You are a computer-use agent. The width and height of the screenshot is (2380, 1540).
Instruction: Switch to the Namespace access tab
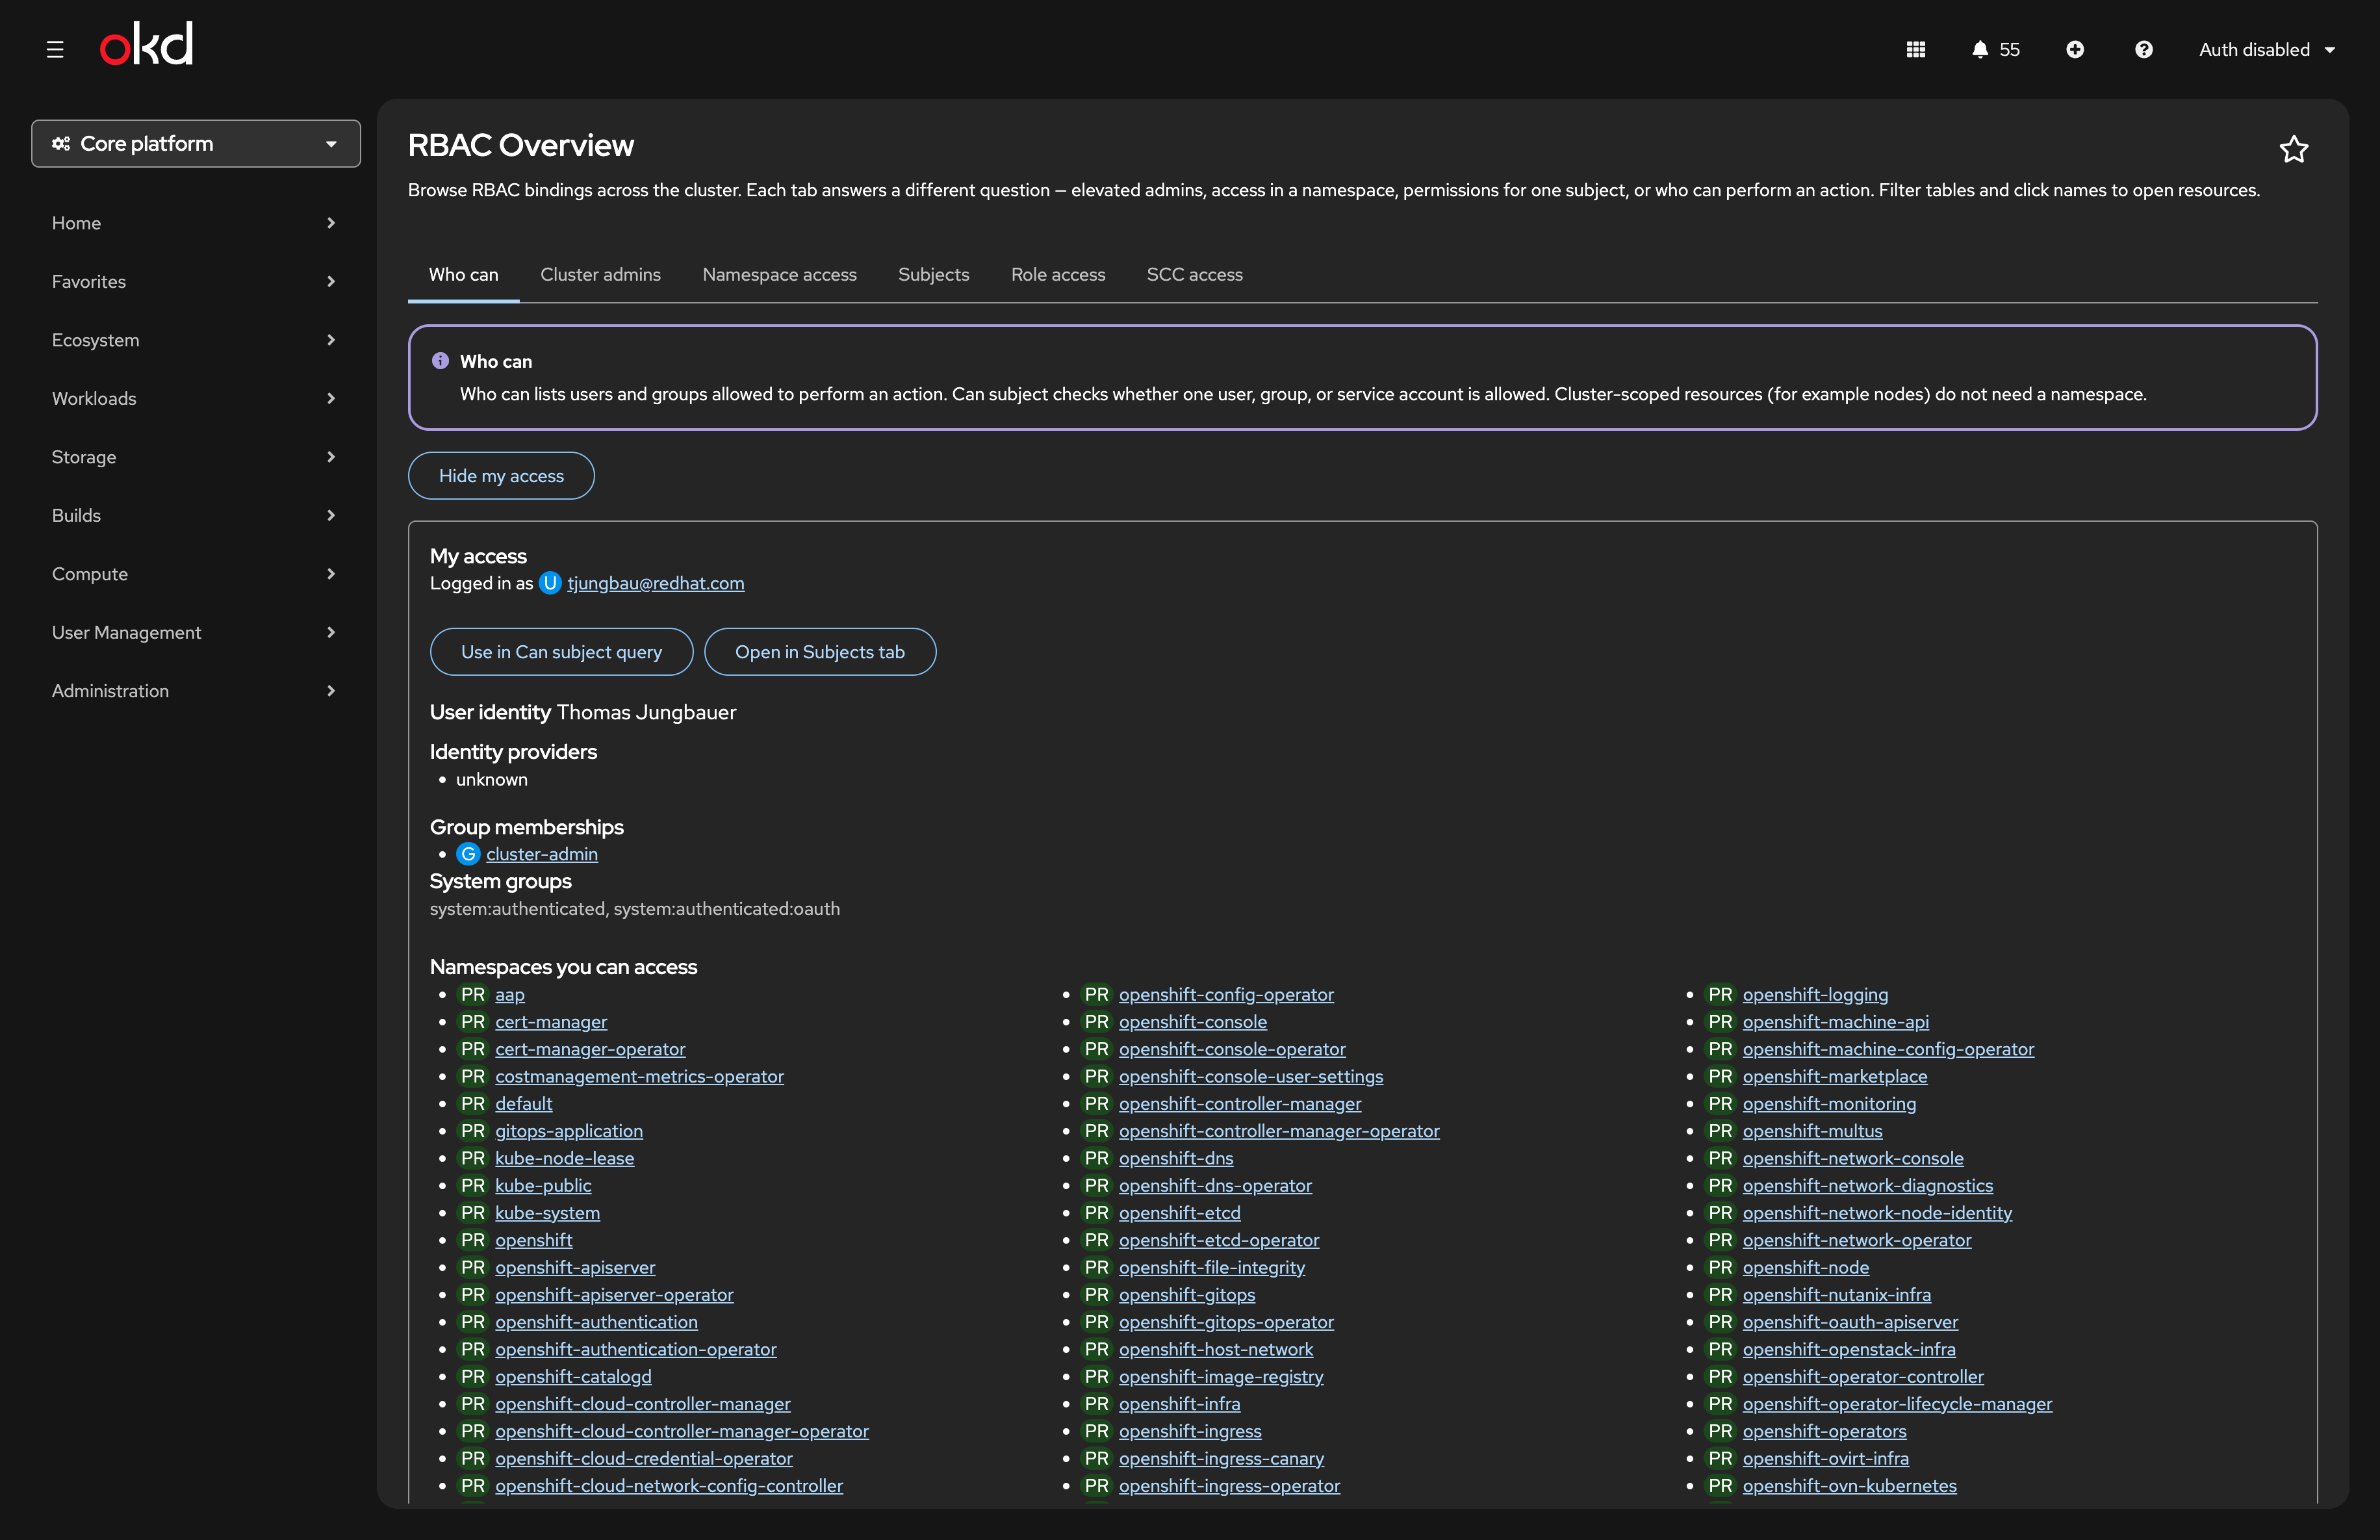tap(779, 274)
